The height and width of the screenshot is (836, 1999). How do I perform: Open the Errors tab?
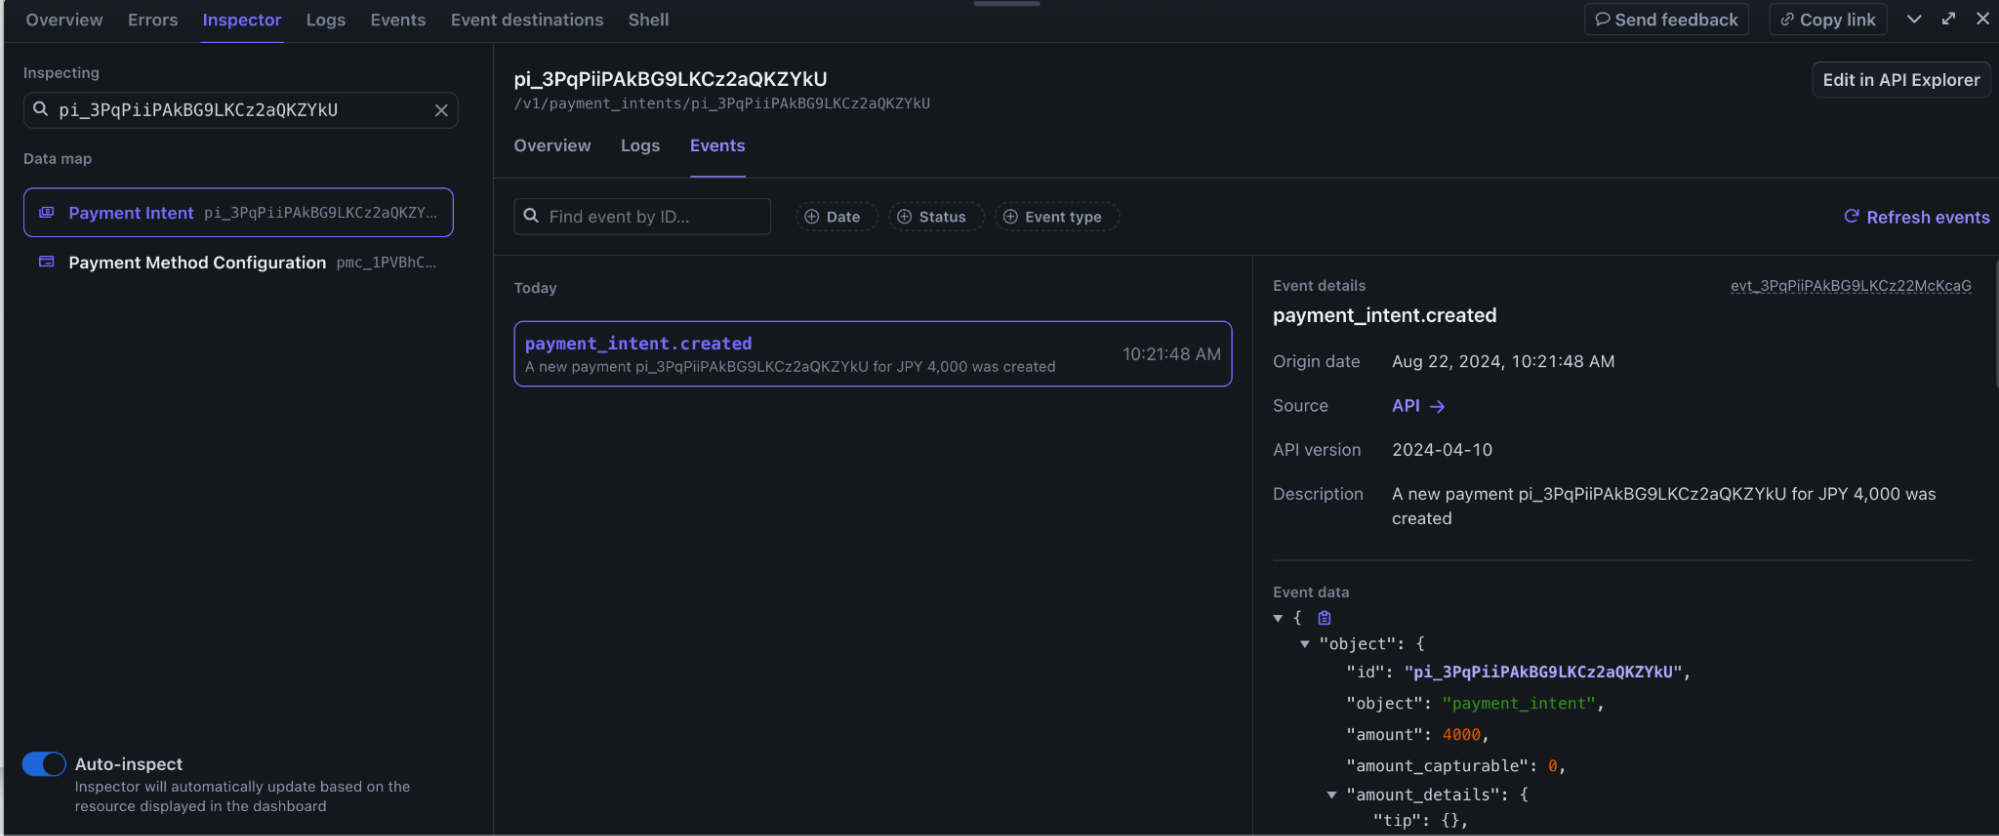point(153,20)
